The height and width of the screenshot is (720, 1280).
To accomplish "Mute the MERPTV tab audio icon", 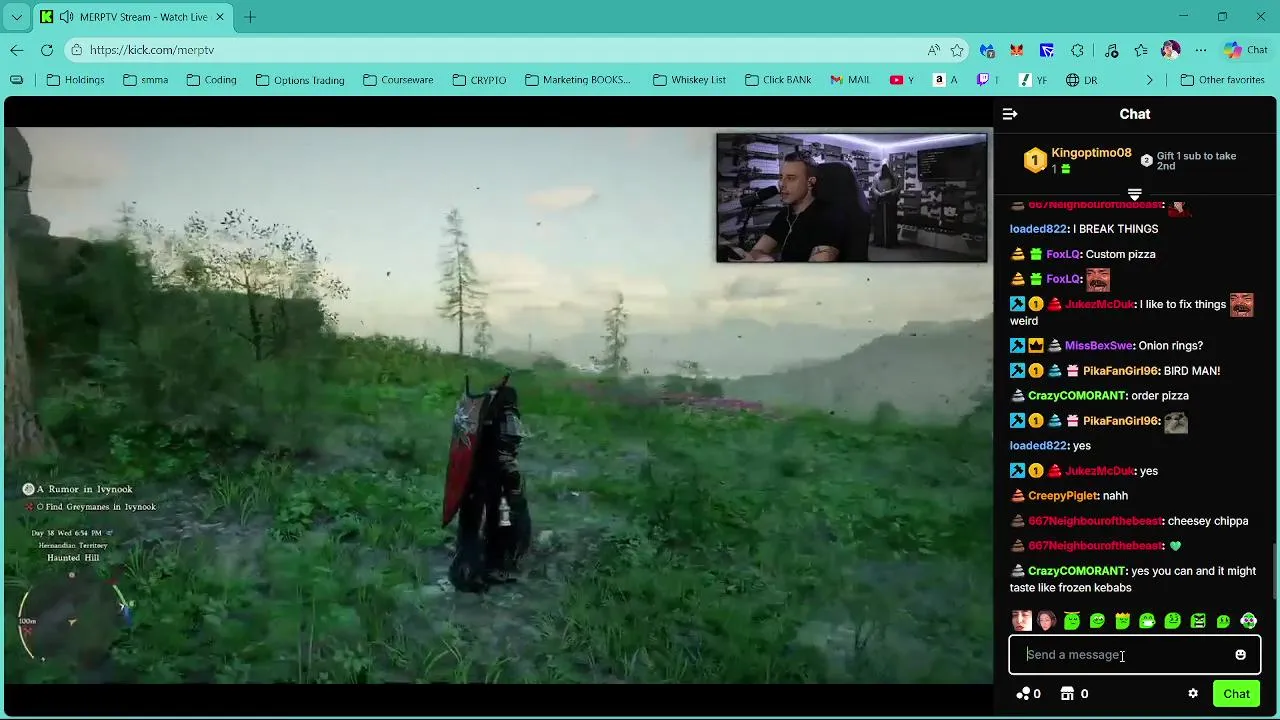I will pos(66,17).
